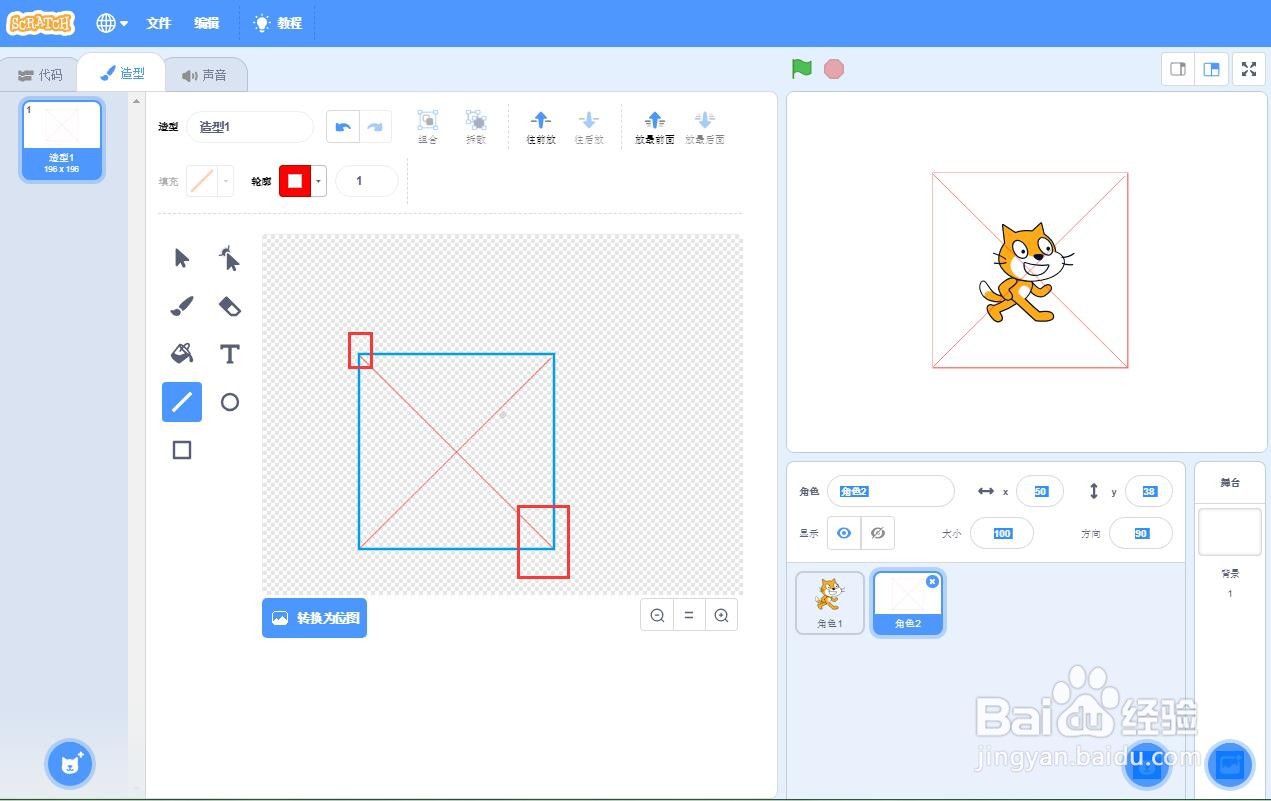Select sprite 角色1 cat thumbnail

[830, 603]
